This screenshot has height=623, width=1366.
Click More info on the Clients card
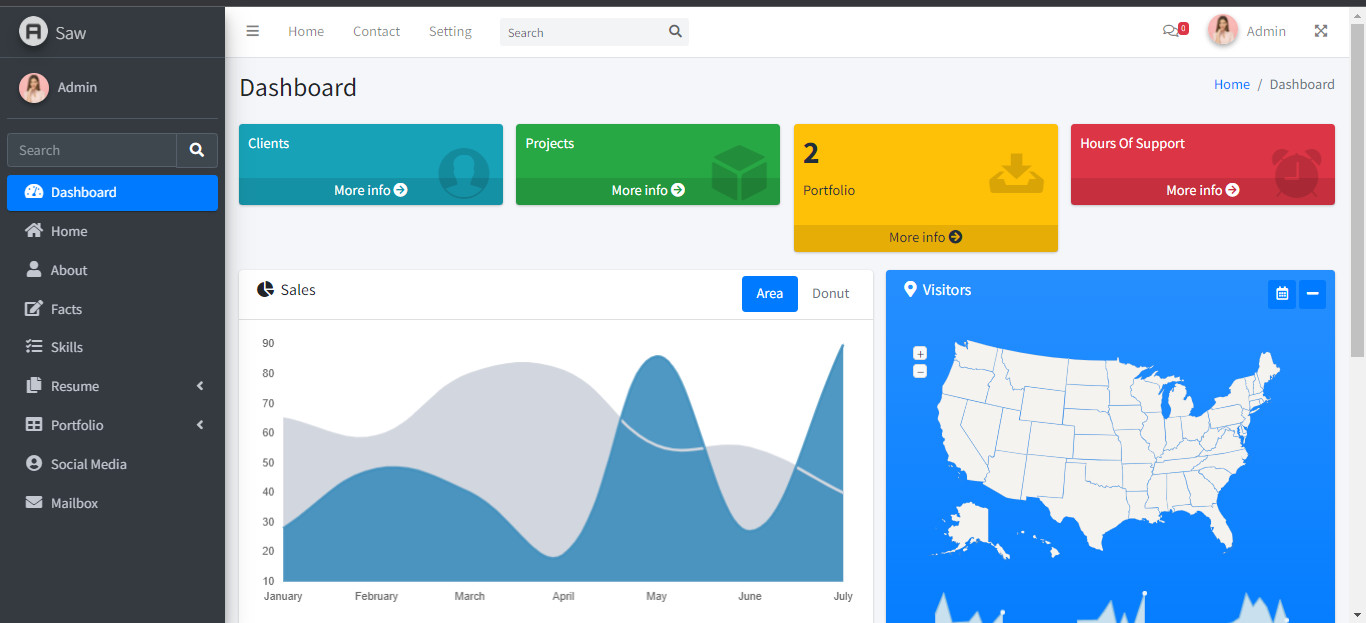pyautogui.click(x=371, y=190)
